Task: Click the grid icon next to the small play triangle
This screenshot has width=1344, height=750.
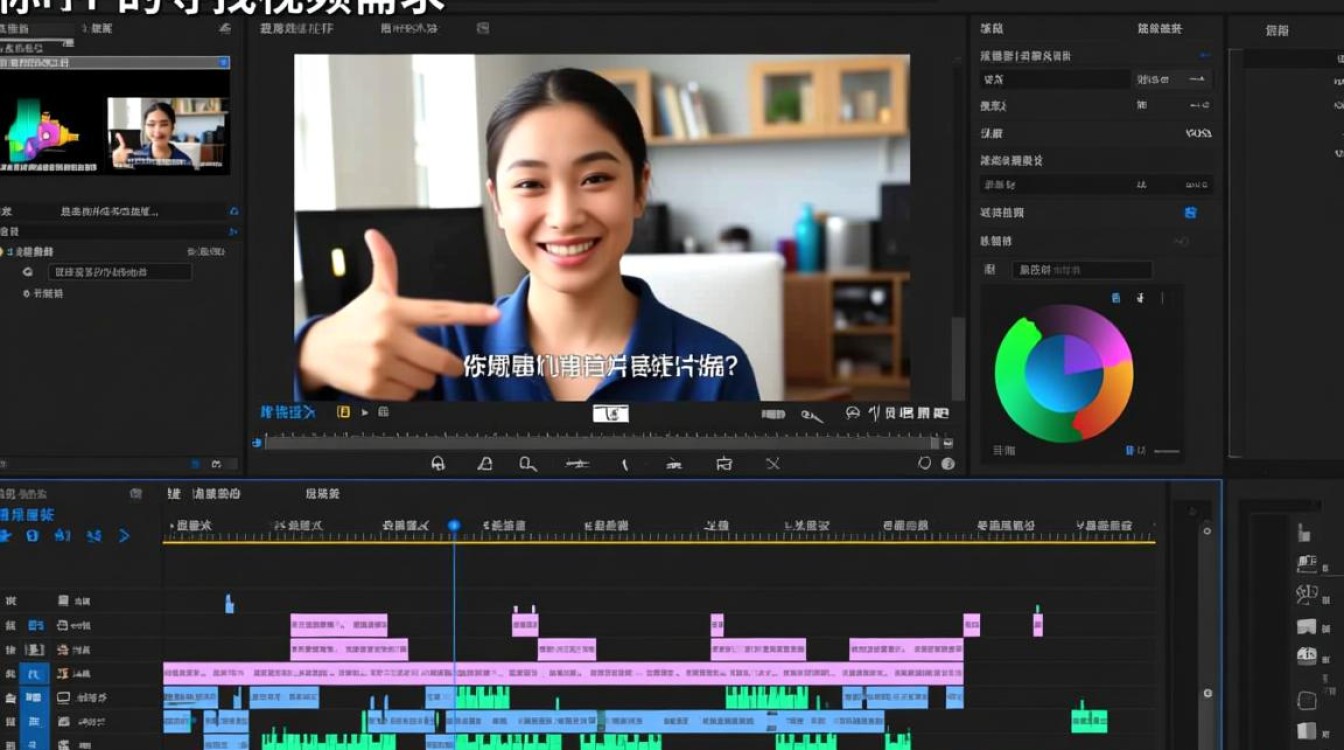Action: coord(383,412)
